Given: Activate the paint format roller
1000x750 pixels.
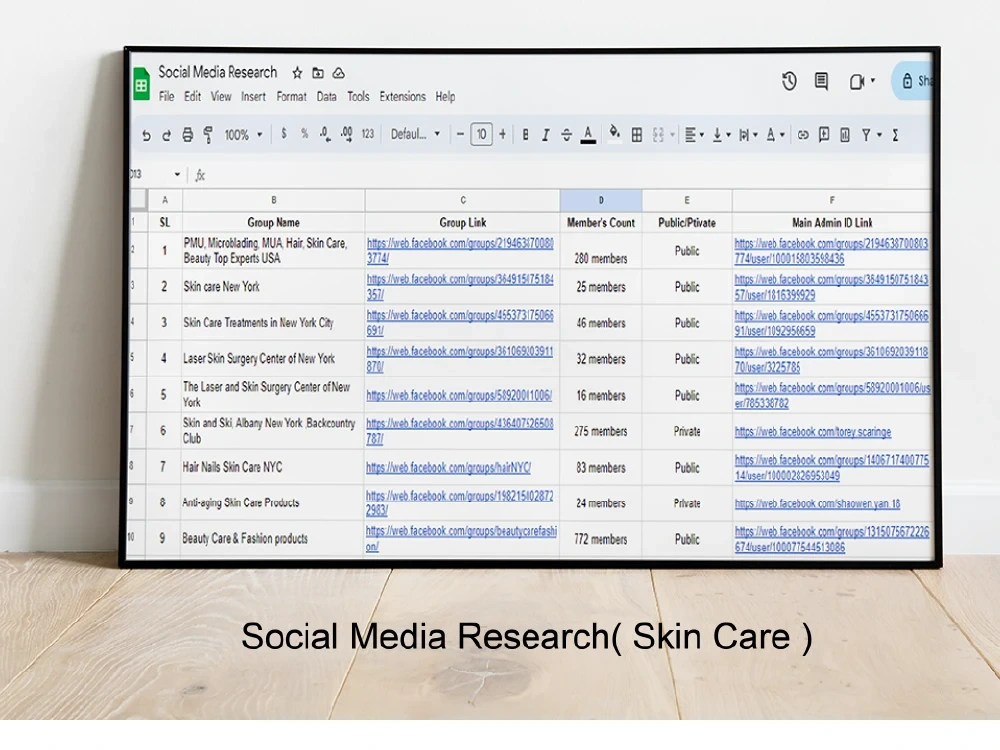Looking at the screenshot, I should (208, 135).
